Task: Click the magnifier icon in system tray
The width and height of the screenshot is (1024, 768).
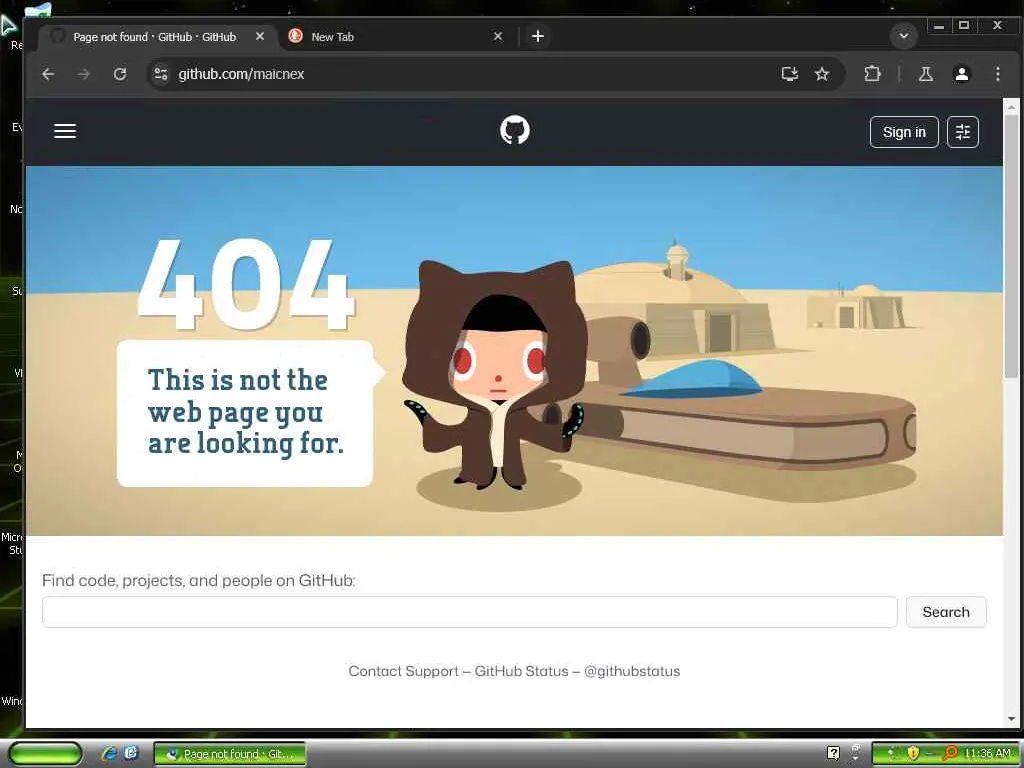Action: point(950,753)
